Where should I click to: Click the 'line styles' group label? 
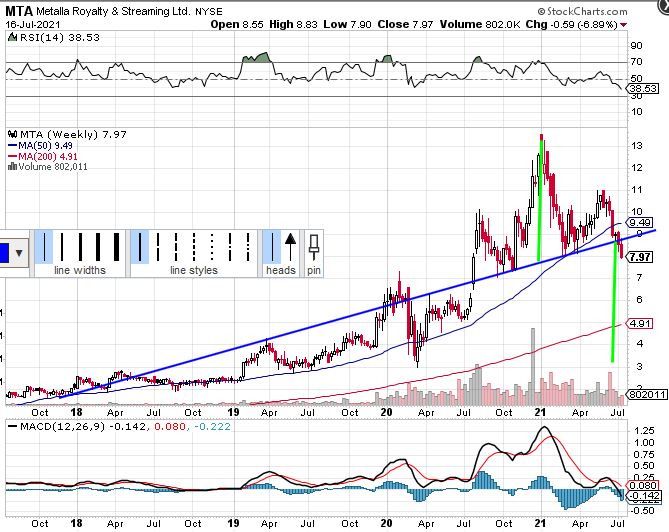coord(194,270)
